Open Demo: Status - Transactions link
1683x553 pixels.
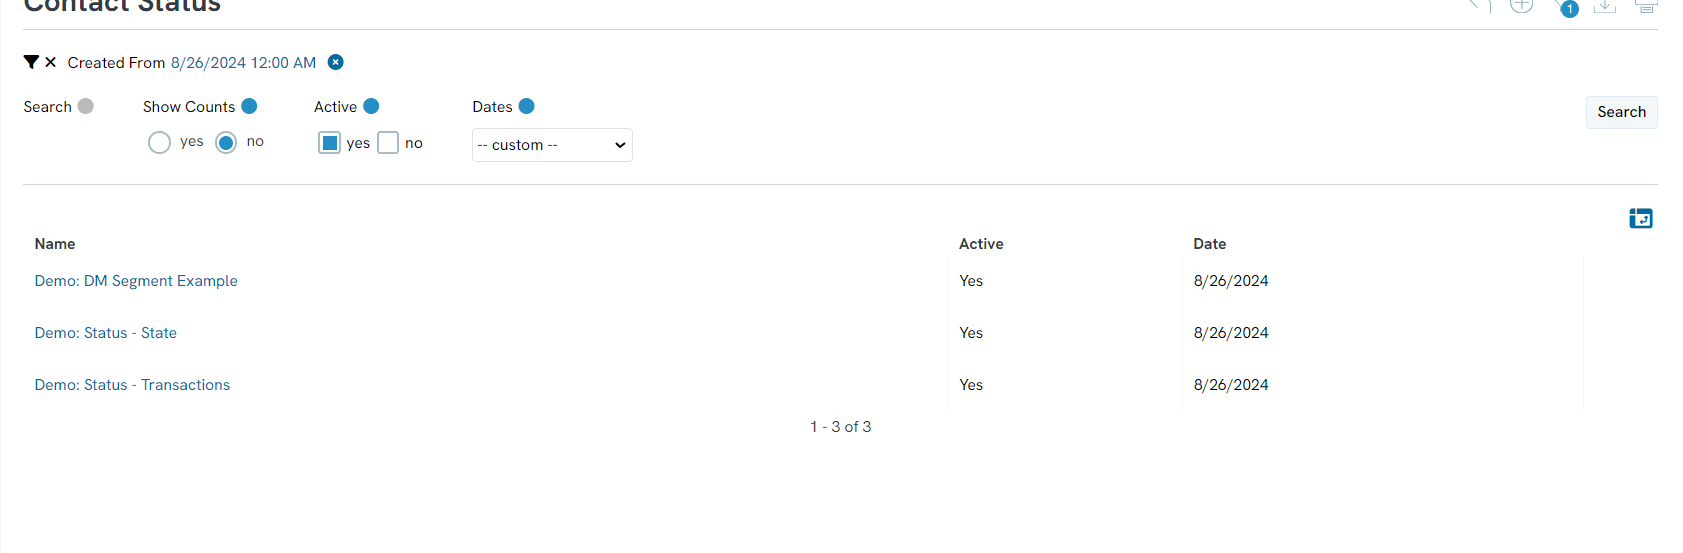tap(132, 385)
